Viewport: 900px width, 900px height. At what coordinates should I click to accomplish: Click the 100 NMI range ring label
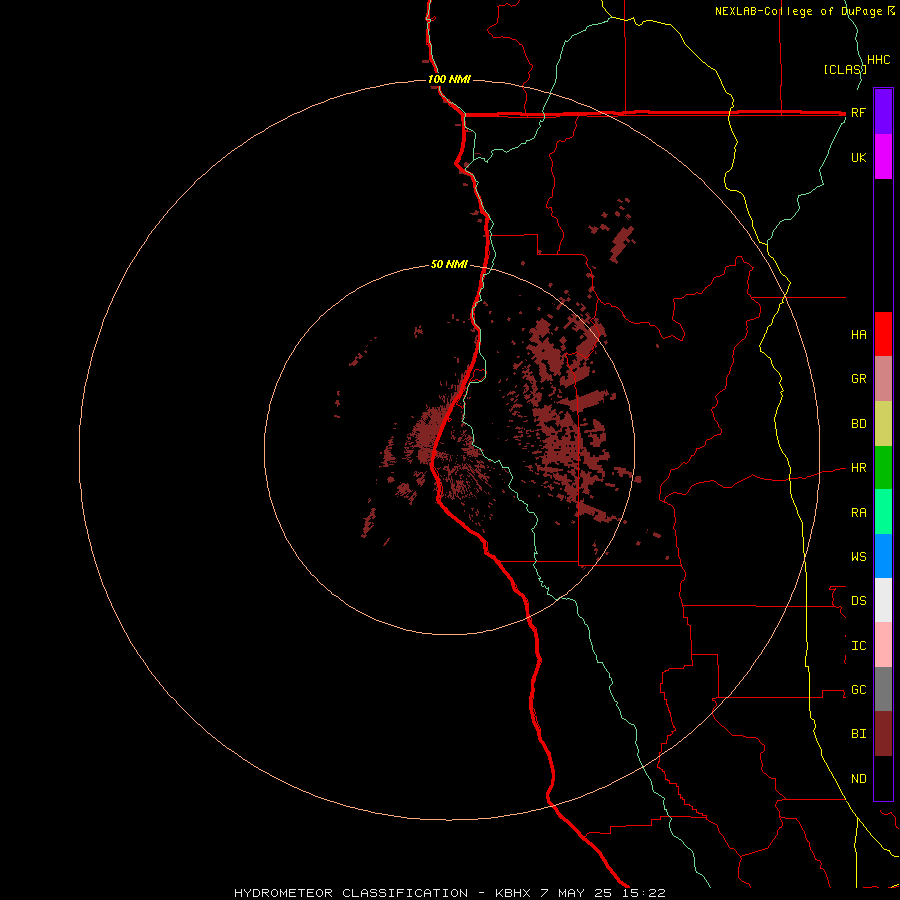coord(449,79)
